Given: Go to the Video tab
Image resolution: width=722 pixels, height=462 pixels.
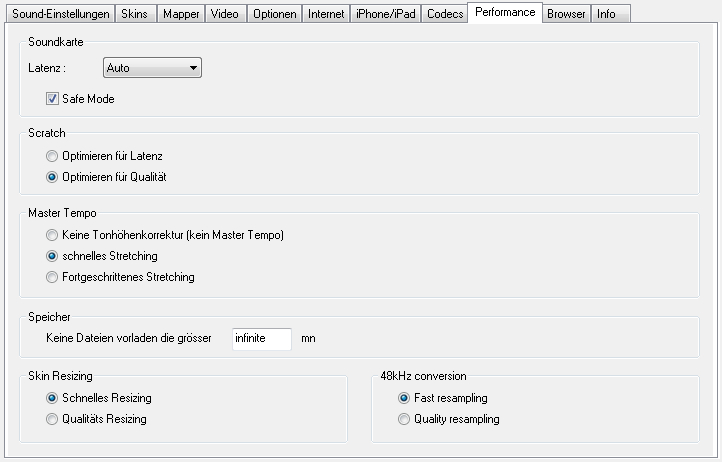Looking at the screenshot, I should [x=225, y=14].
